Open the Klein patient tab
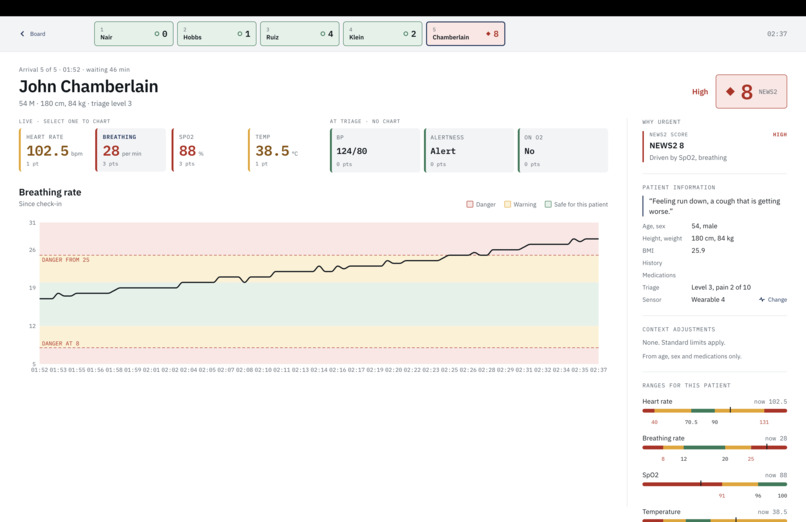The height and width of the screenshot is (522, 806). pos(382,34)
